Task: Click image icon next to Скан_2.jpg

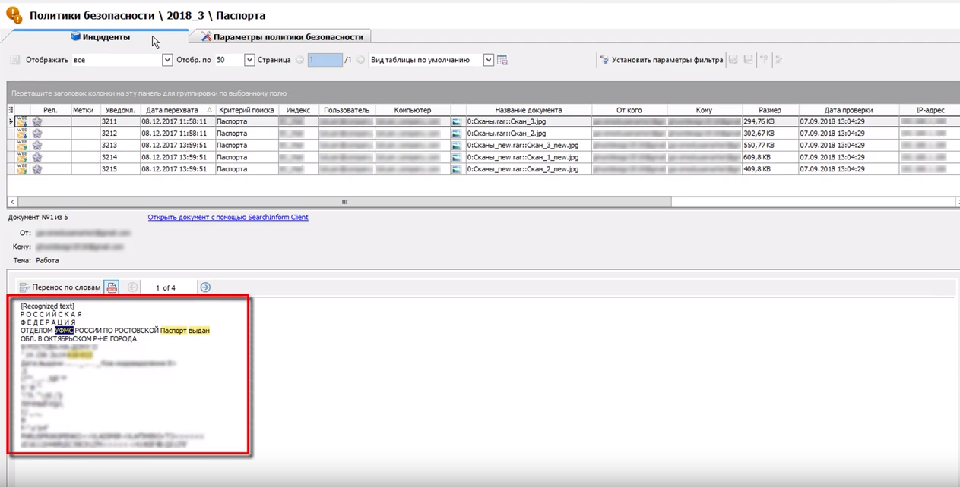Action: tap(456, 134)
